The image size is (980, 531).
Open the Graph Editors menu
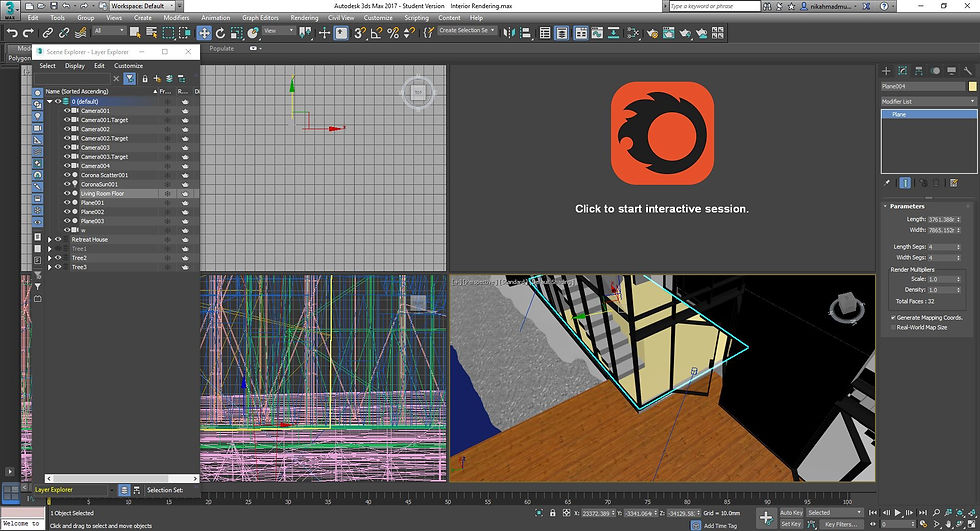(260, 17)
